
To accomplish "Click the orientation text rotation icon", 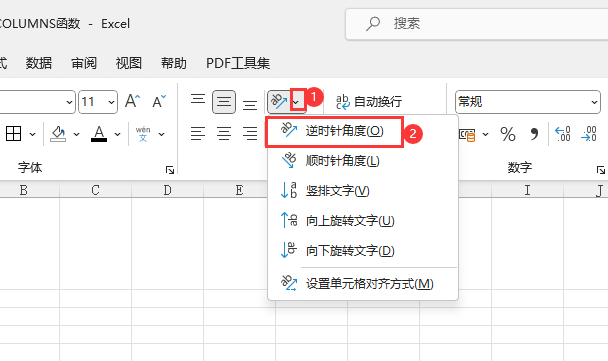I will [279, 102].
